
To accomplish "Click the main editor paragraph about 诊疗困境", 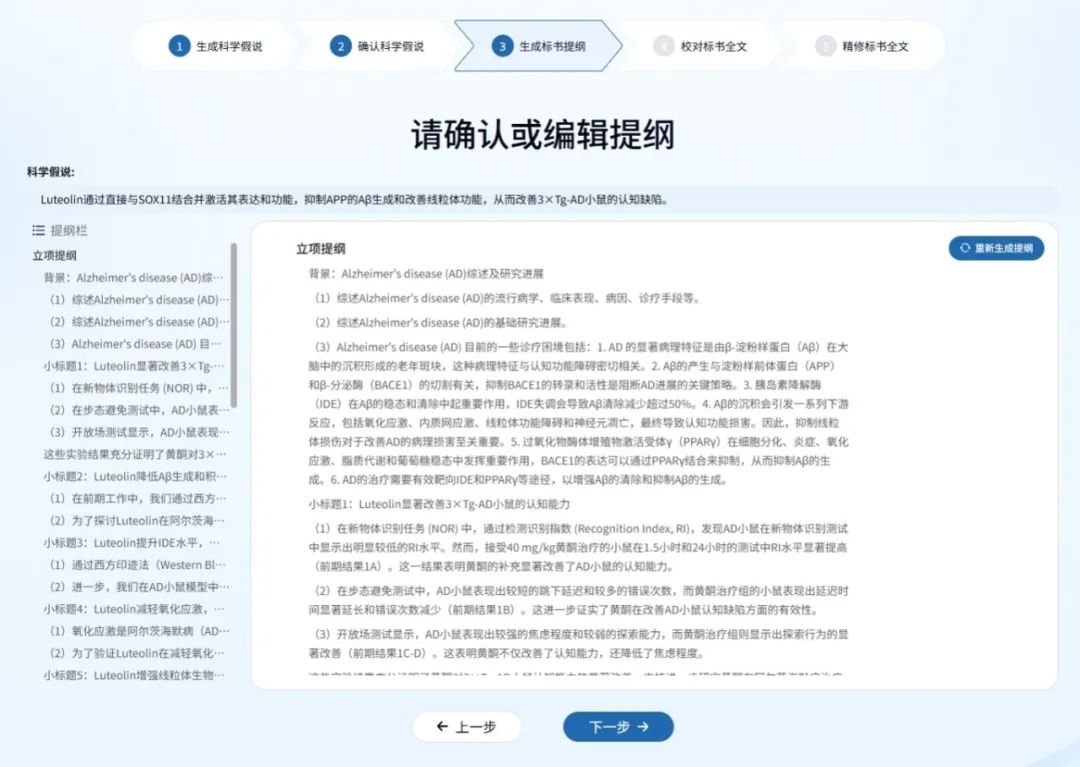I will coord(579,413).
